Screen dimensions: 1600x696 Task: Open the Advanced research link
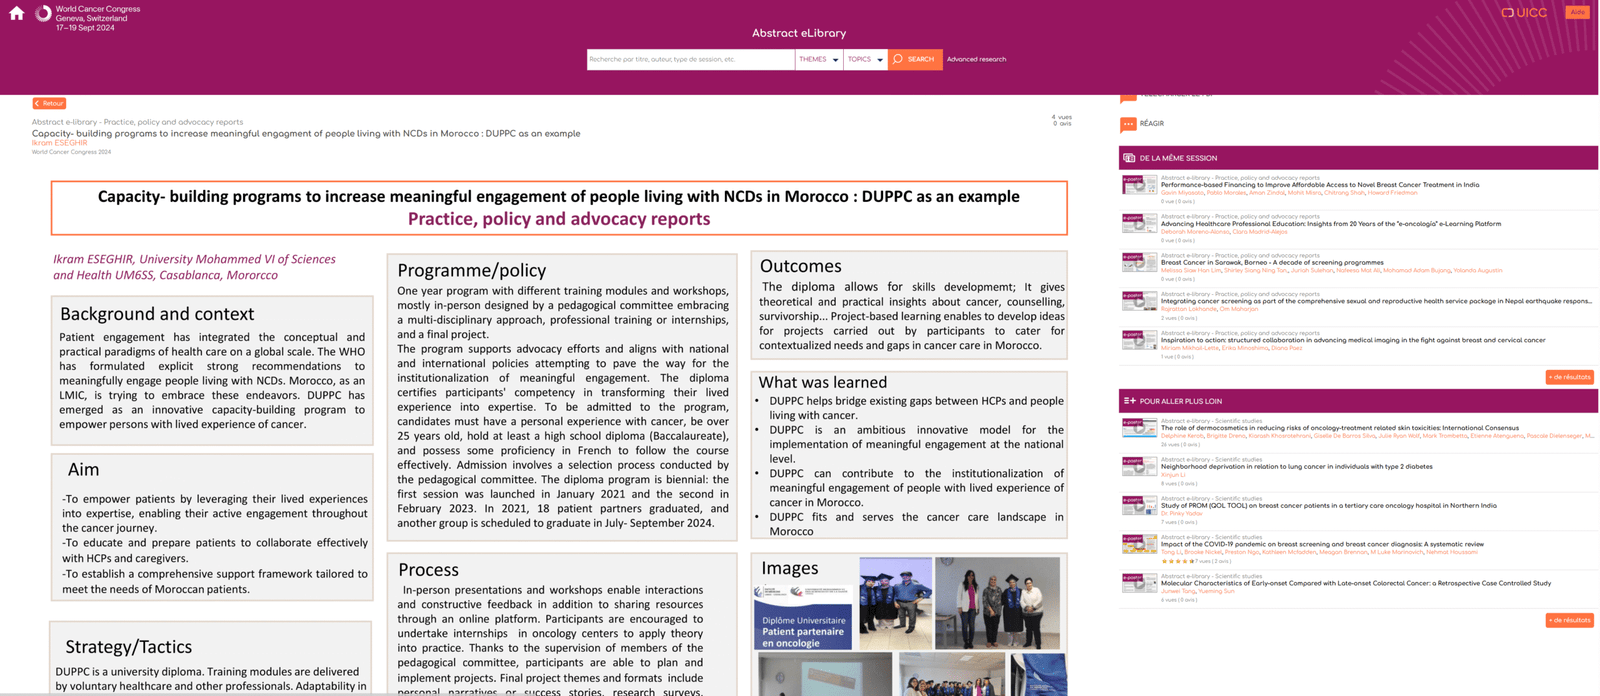(x=976, y=60)
